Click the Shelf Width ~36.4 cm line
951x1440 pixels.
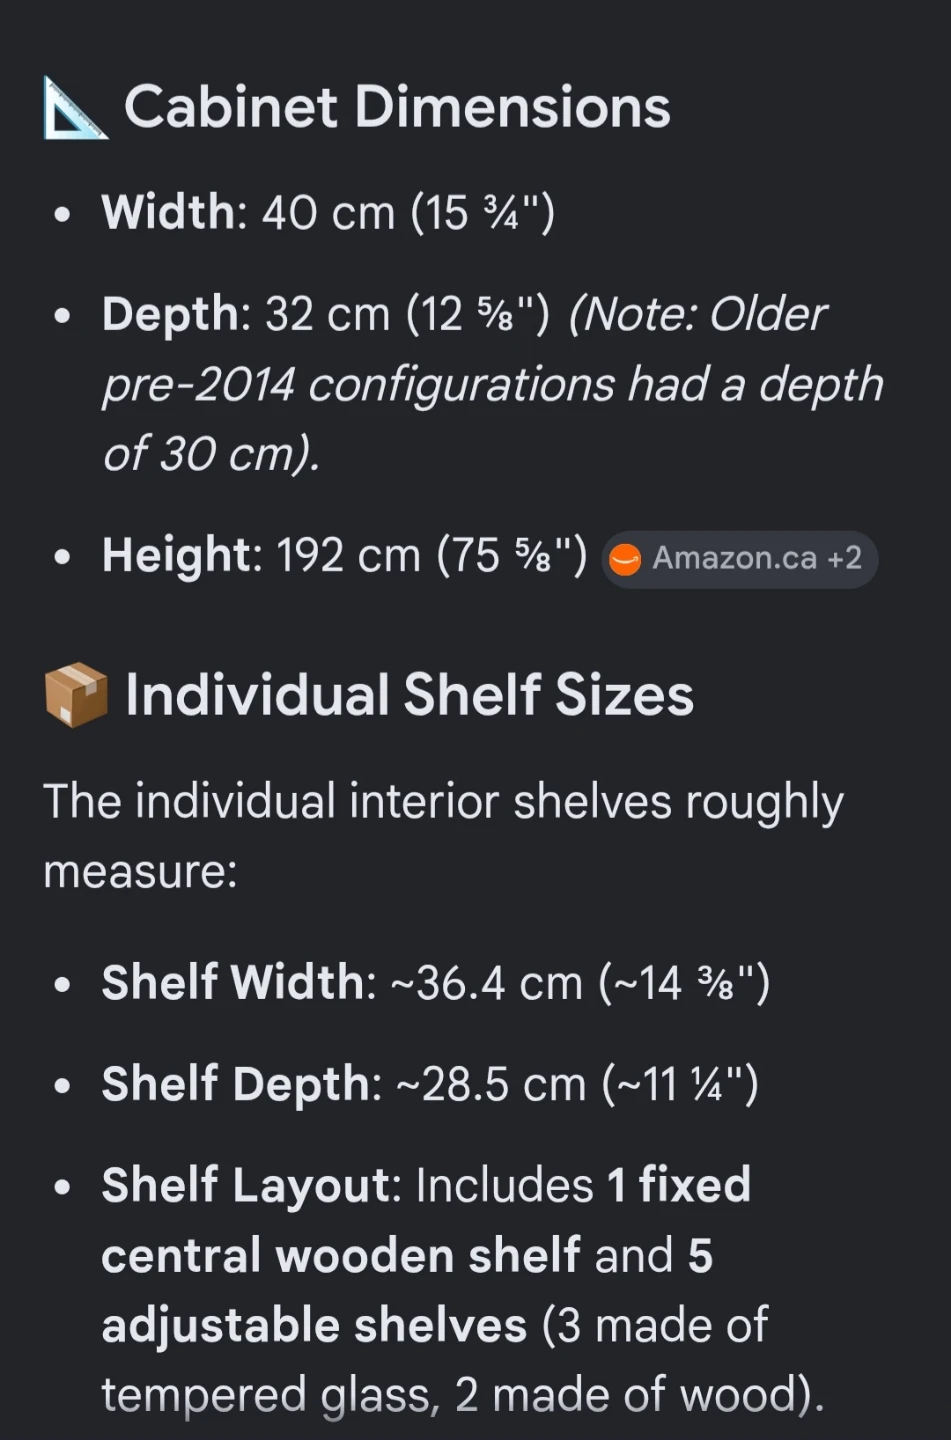click(436, 982)
